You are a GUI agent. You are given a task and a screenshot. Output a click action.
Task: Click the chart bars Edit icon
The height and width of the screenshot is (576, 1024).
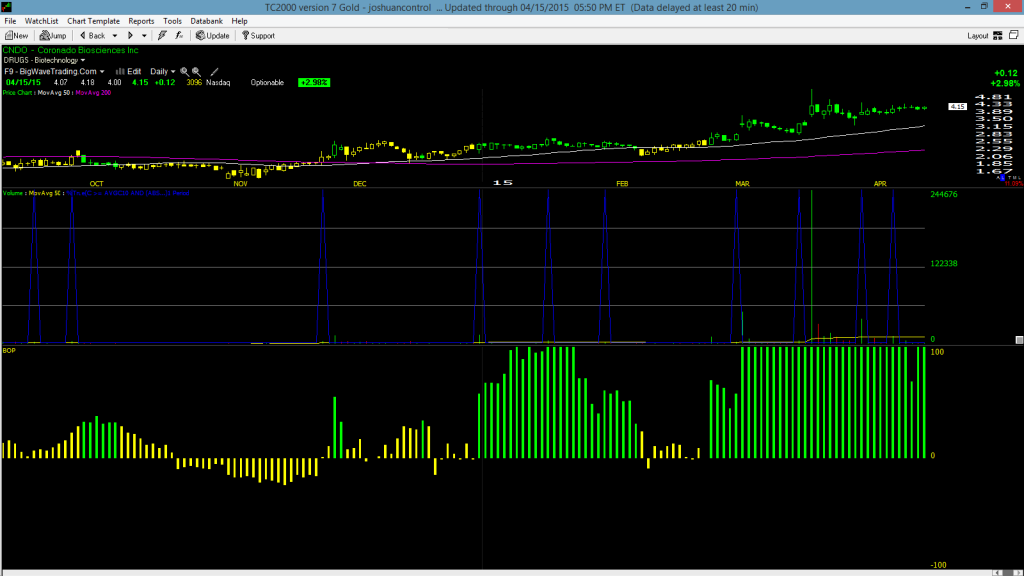pyautogui.click(x=128, y=72)
